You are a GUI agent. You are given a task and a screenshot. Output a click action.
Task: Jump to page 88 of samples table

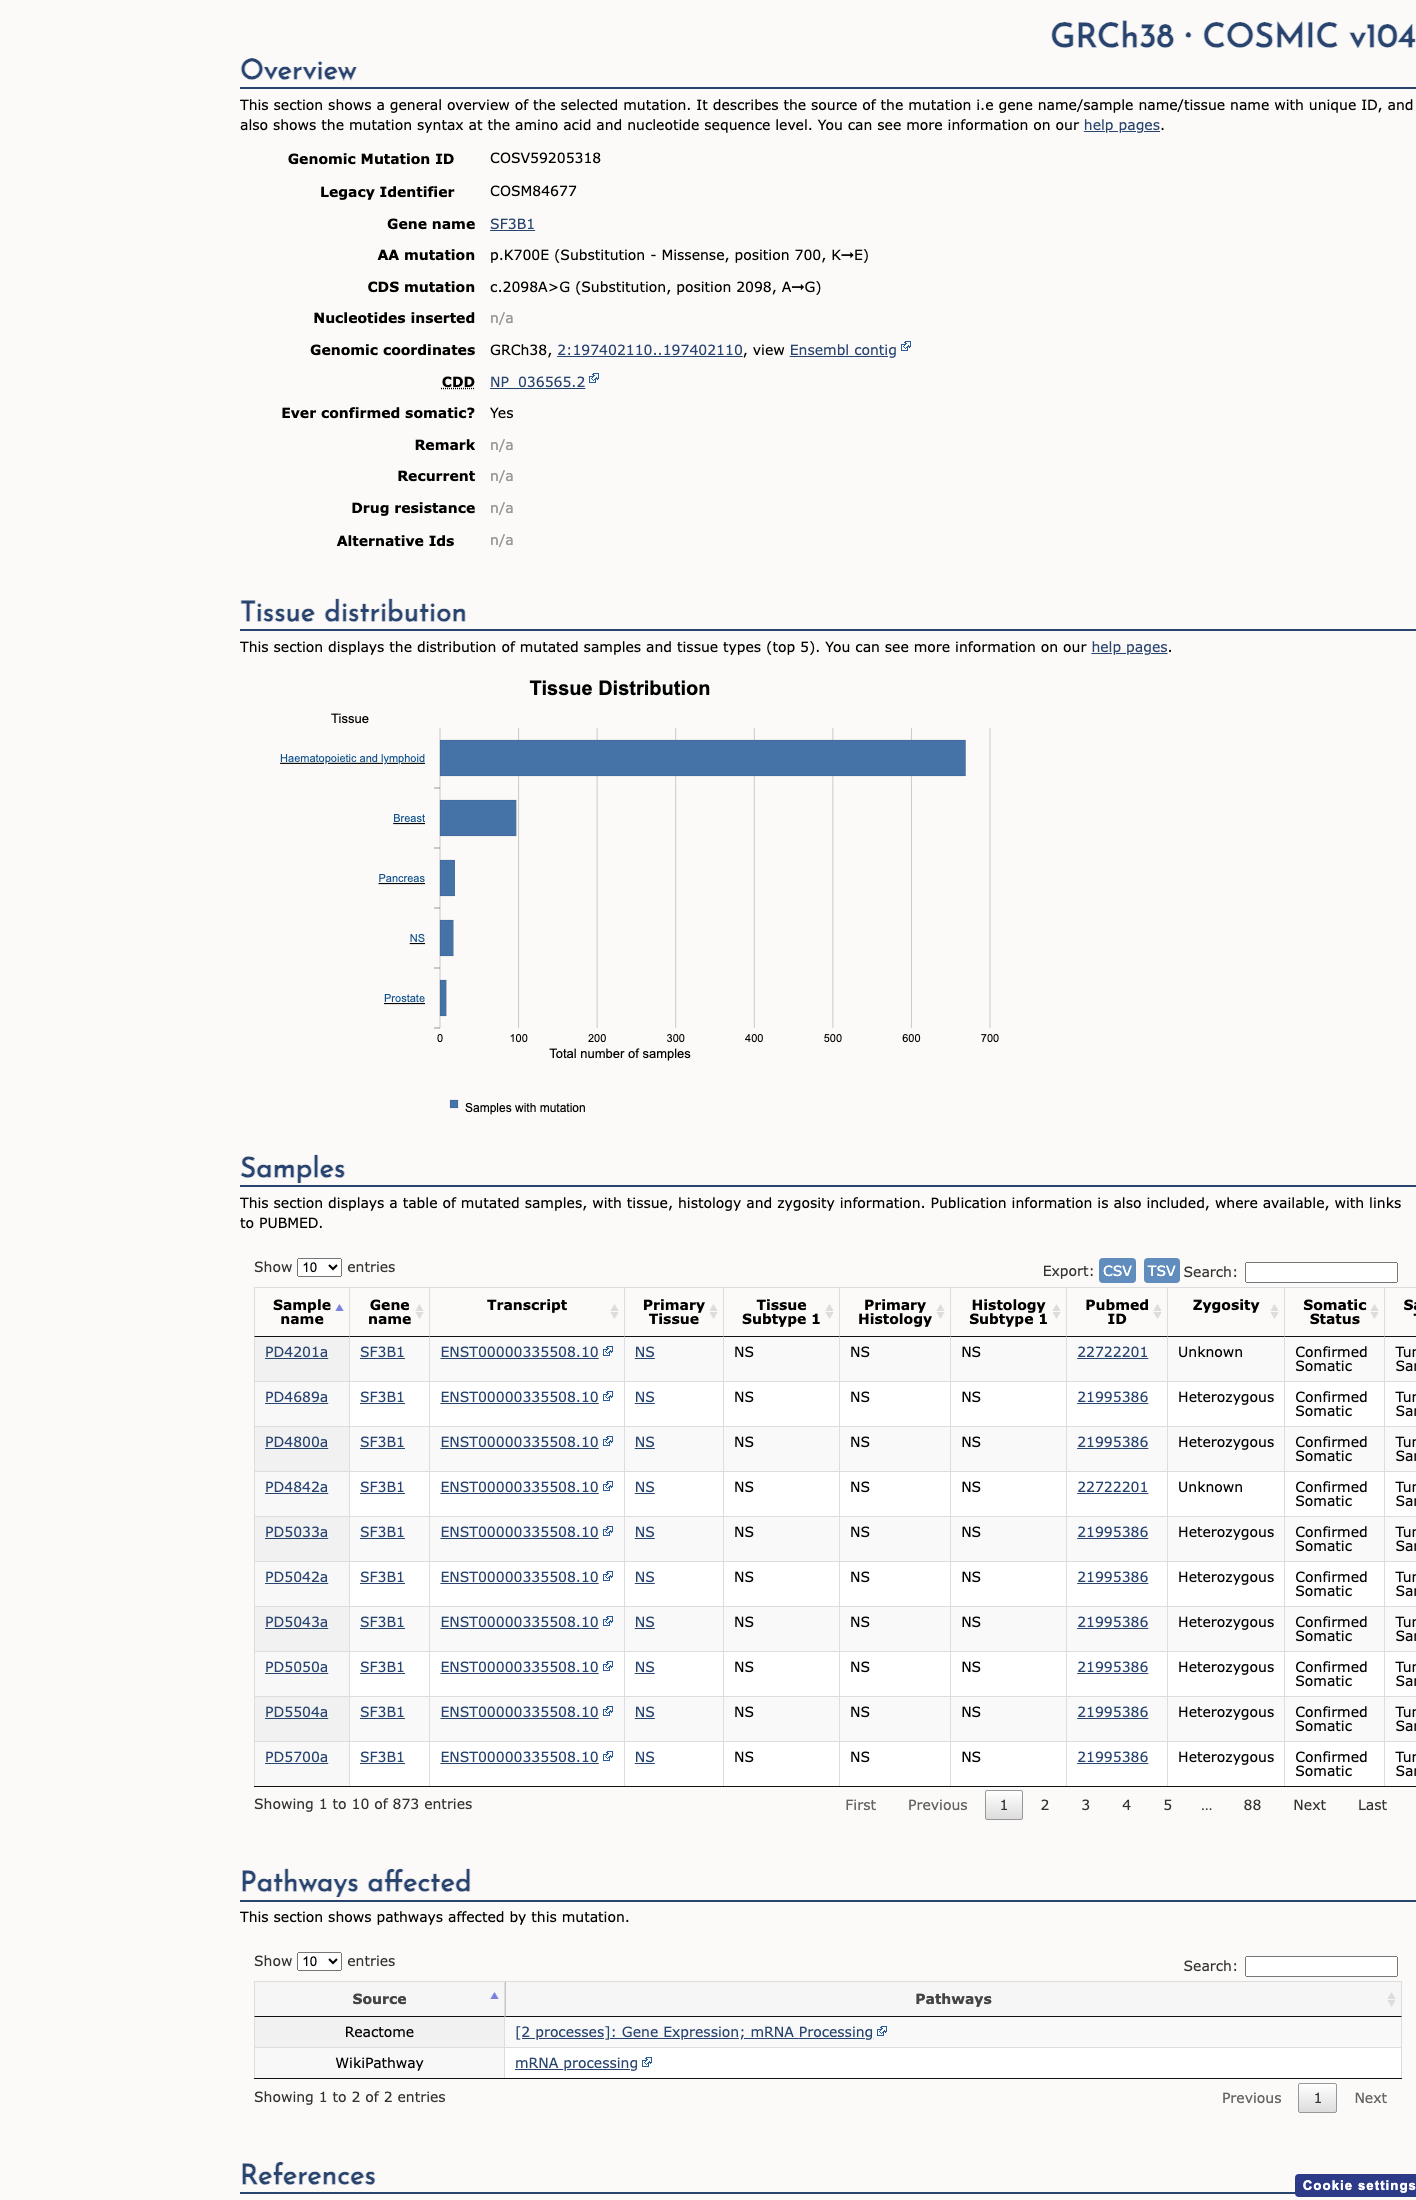coord(1252,1805)
